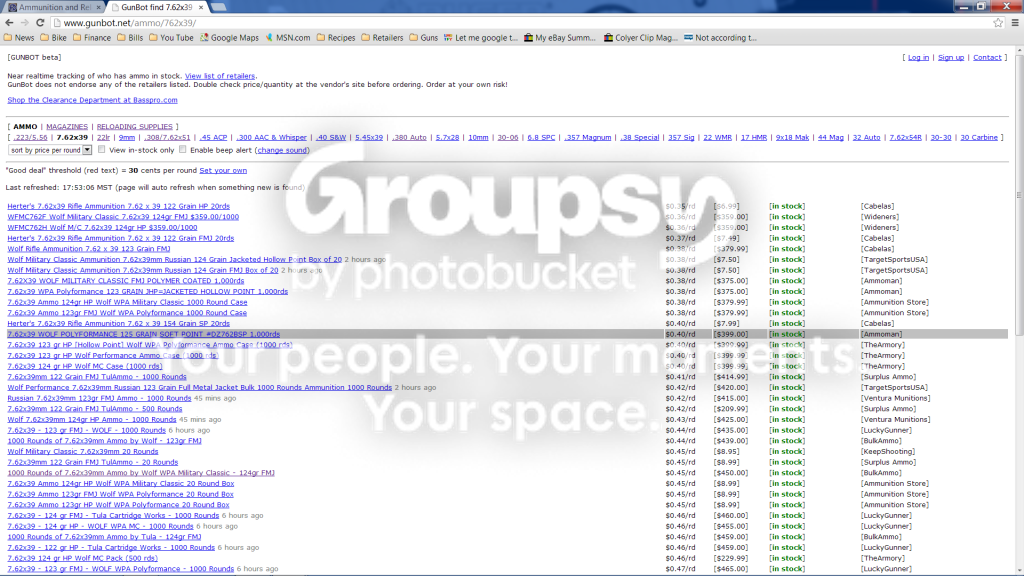Select the 5.45x39 caliber

click(369, 138)
